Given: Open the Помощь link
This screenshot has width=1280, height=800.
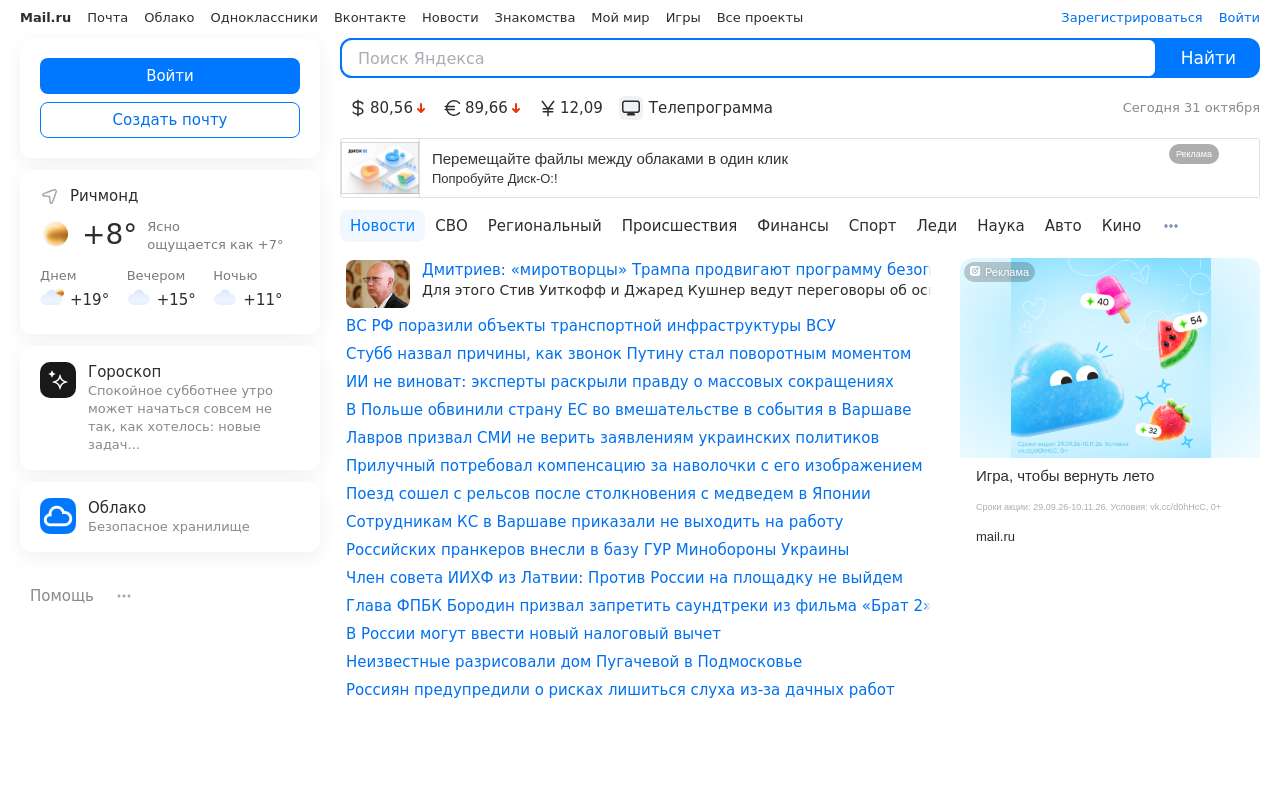Looking at the screenshot, I should pyautogui.click(x=62, y=596).
